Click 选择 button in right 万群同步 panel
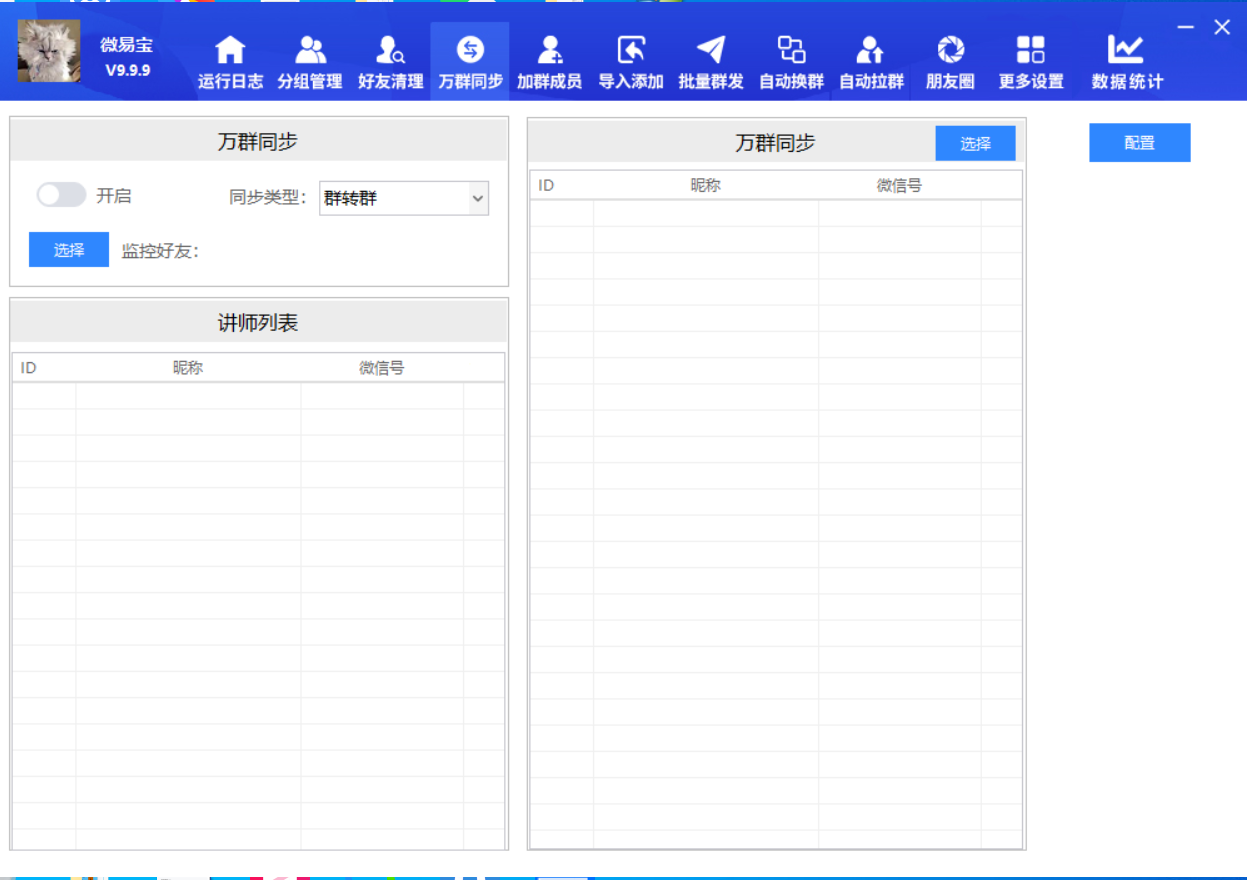Screen dimensions: 1247x880 point(975,143)
